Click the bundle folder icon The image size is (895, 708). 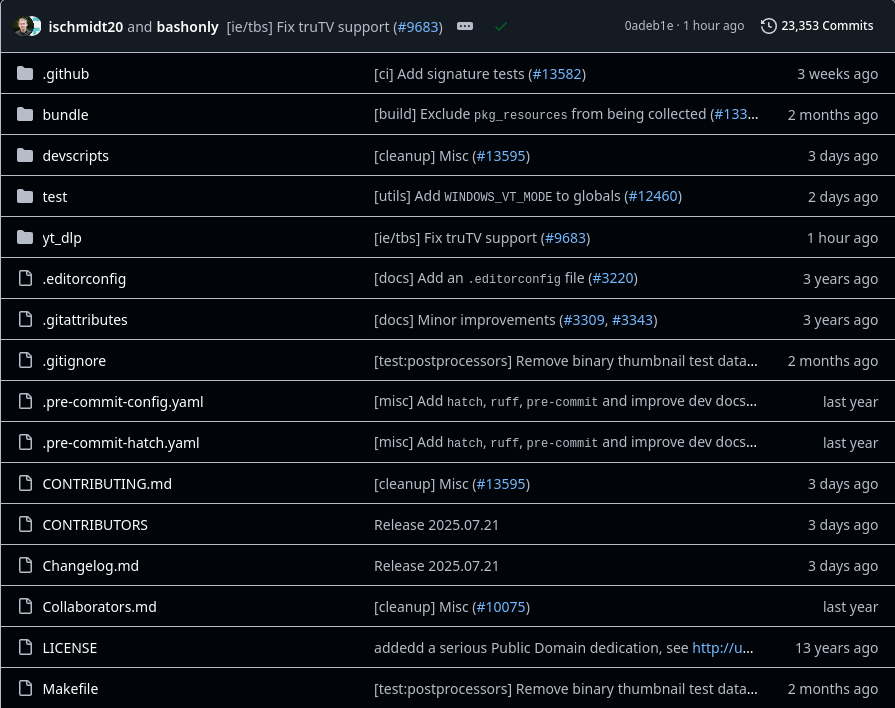coord(25,115)
